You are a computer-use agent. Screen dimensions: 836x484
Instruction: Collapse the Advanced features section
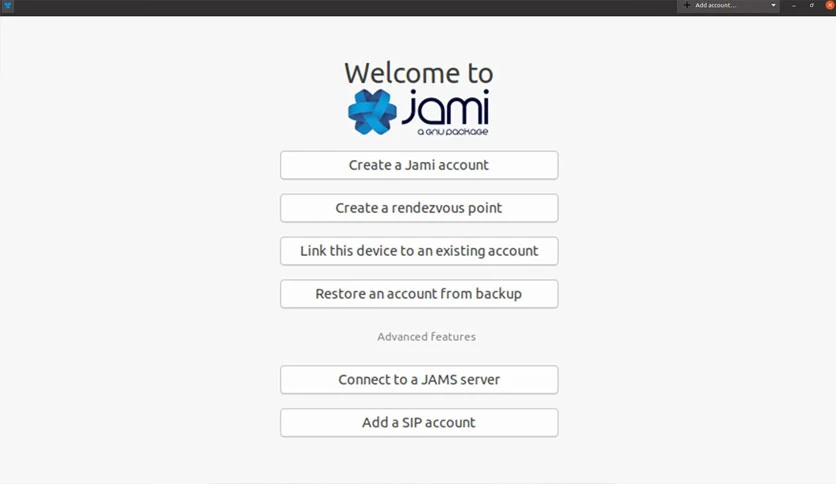pos(427,337)
